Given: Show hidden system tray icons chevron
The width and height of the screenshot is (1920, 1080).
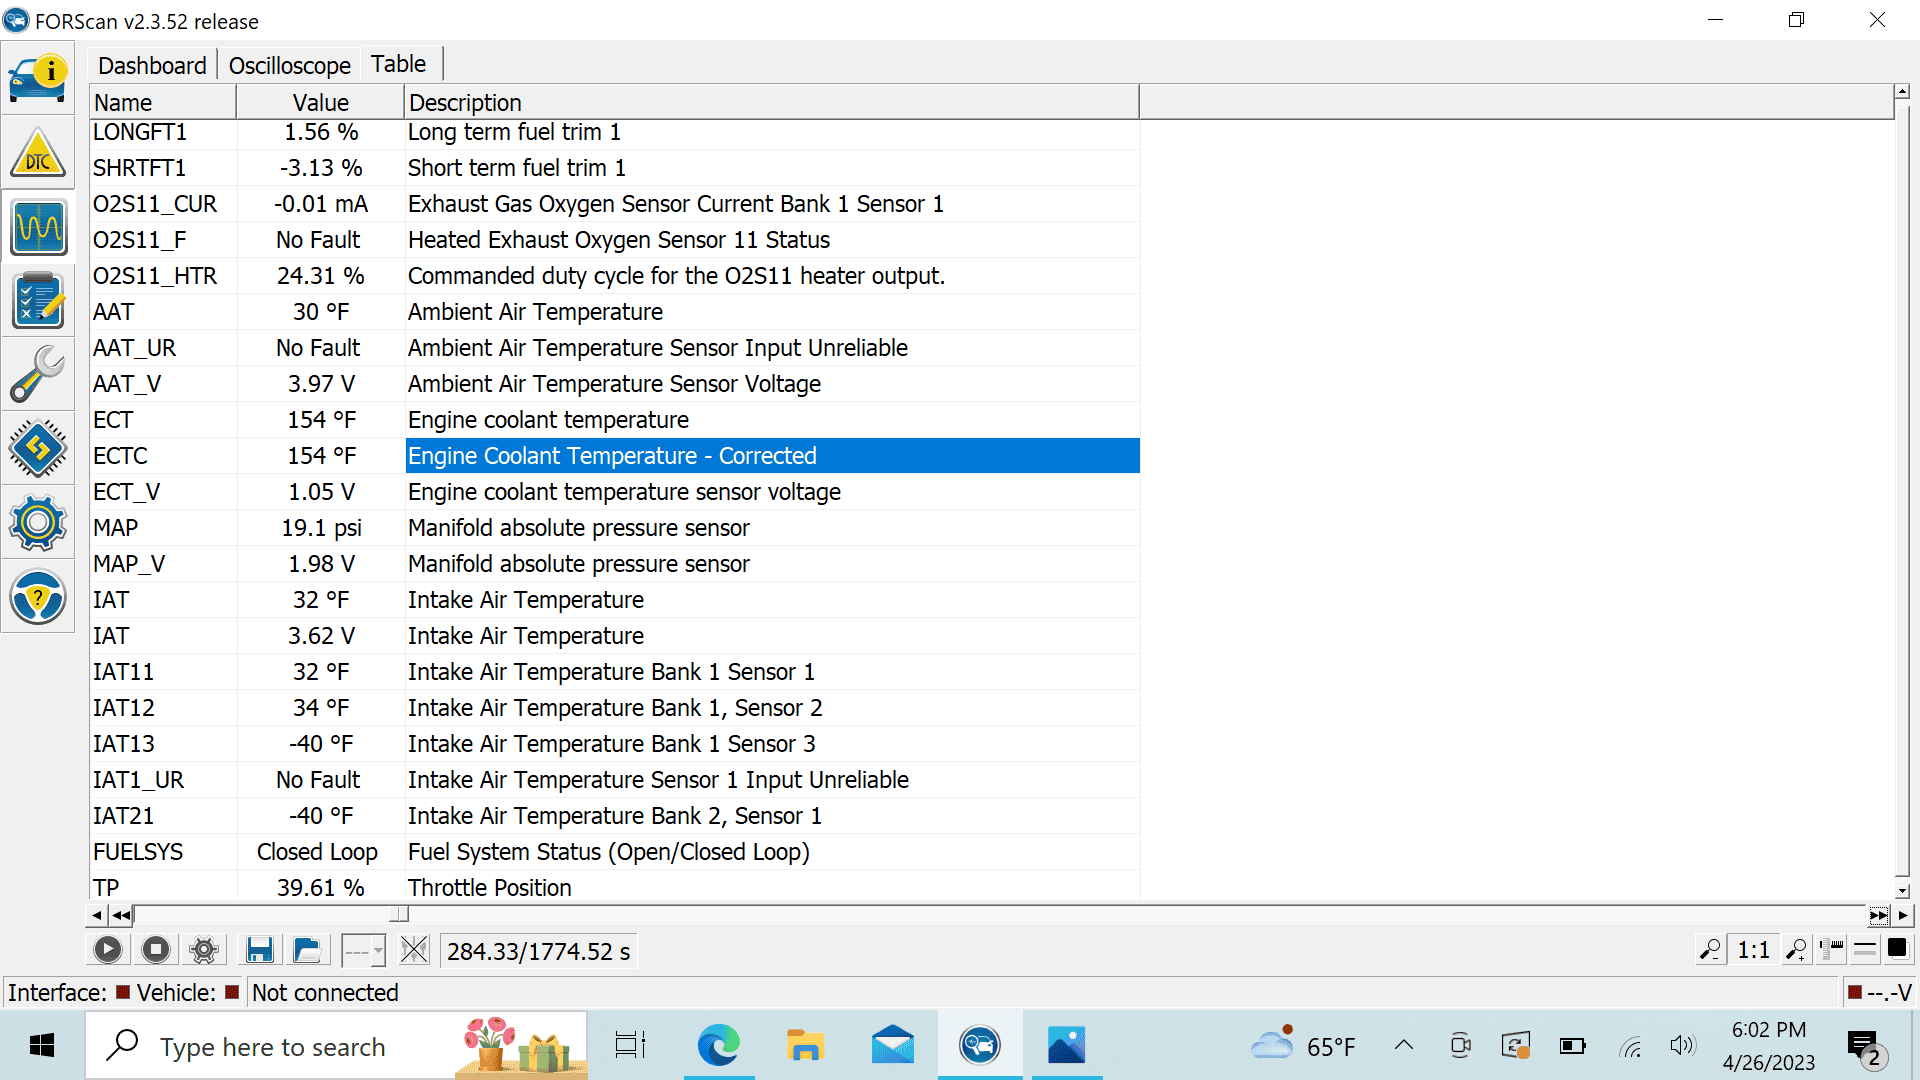Looking at the screenshot, I should click(1404, 1046).
